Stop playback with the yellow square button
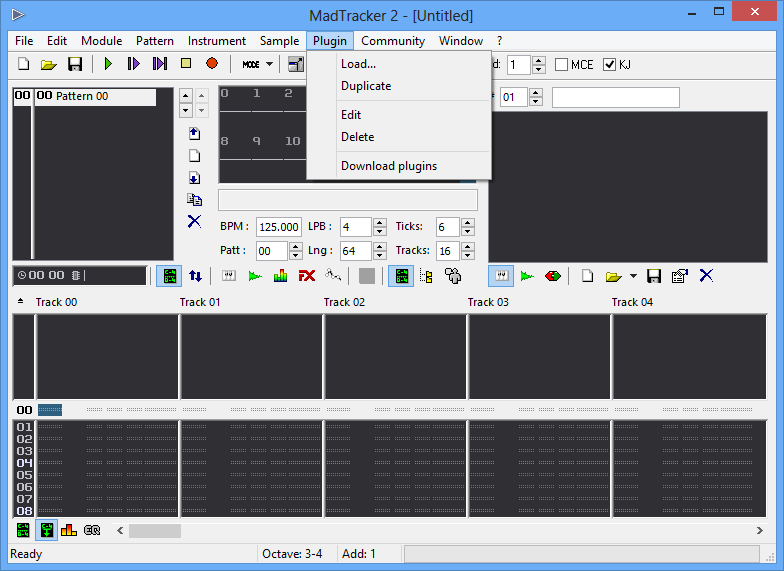Screen dimensions: 784x571 [186, 64]
